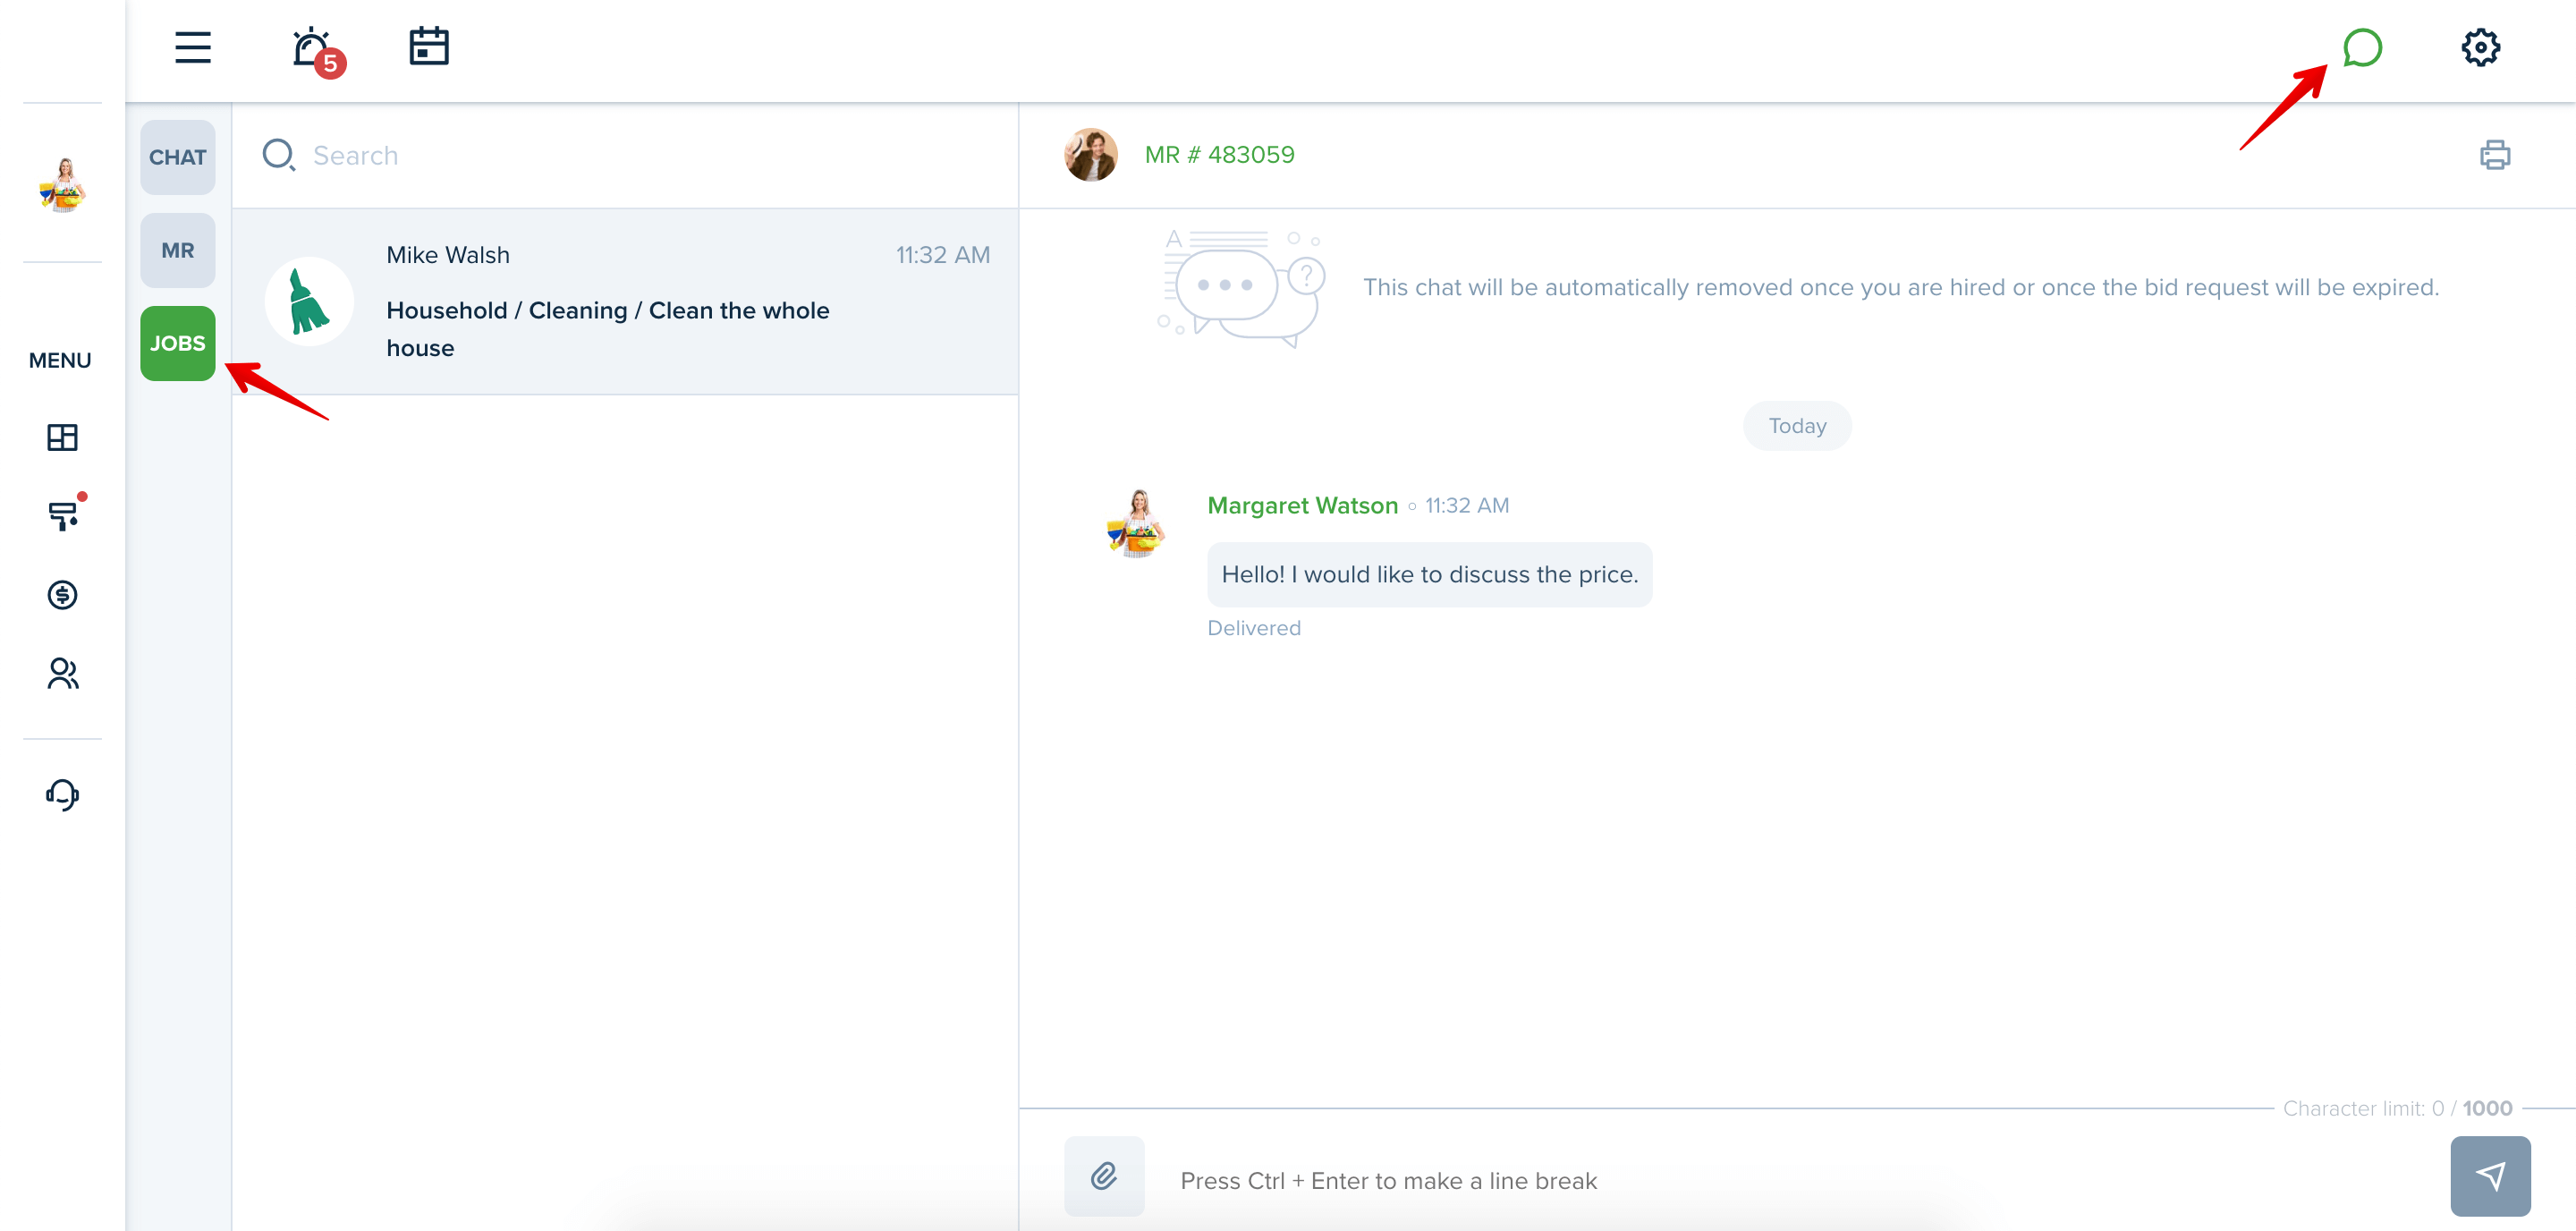Click the green broom cleaning icon

(309, 301)
